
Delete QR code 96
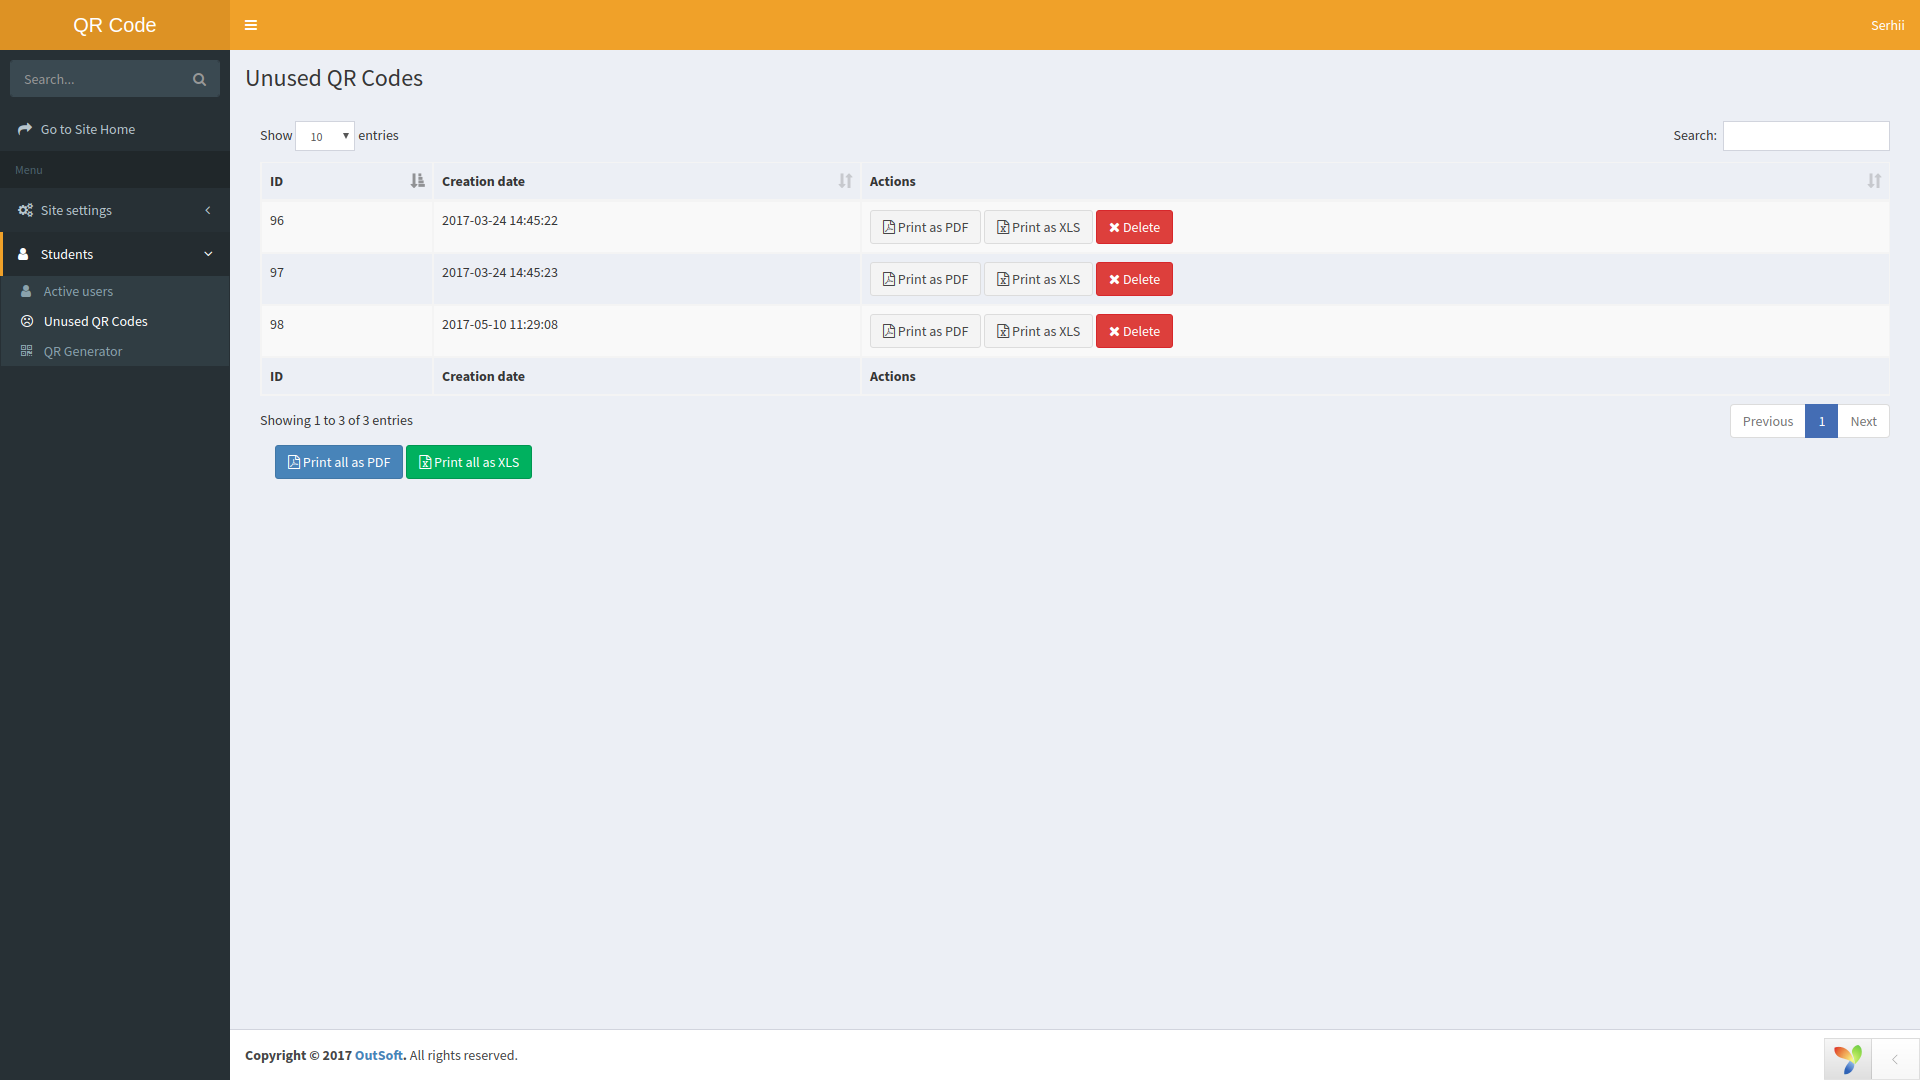[1134, 227]
